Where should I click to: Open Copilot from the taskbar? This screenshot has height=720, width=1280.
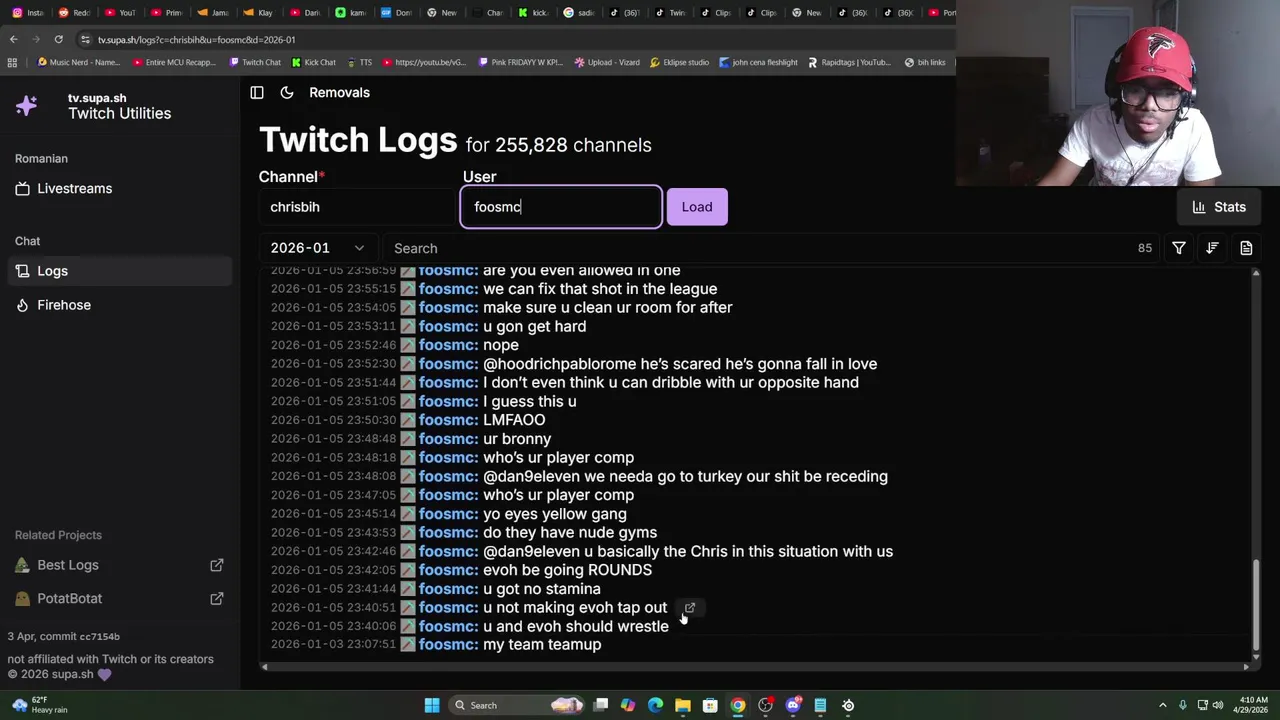pos(627,705)
